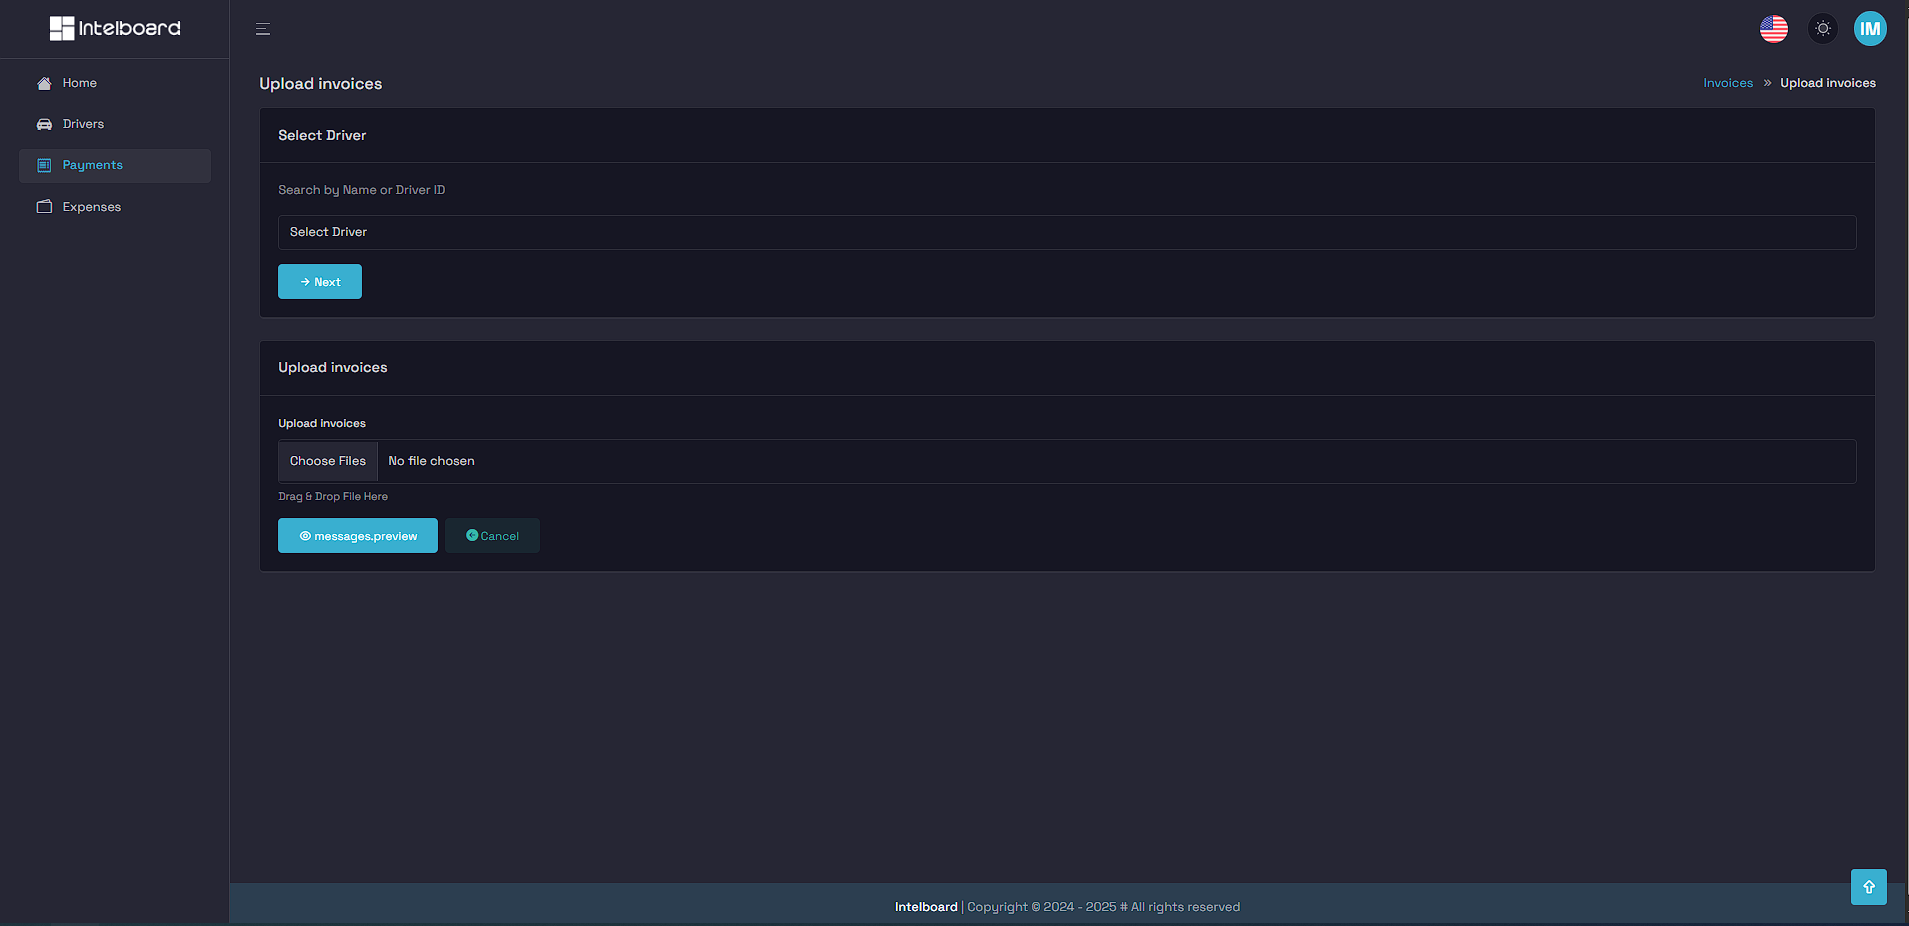
Task: Click the messages.preview button
Action: coord(357,535)
